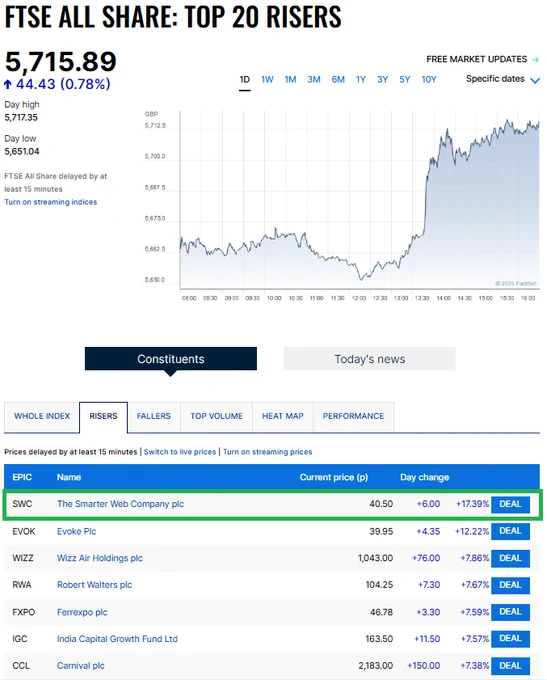Click DEAL button for Carnival plc
This screenshot has height=680, width=547.
coord(510,666)
